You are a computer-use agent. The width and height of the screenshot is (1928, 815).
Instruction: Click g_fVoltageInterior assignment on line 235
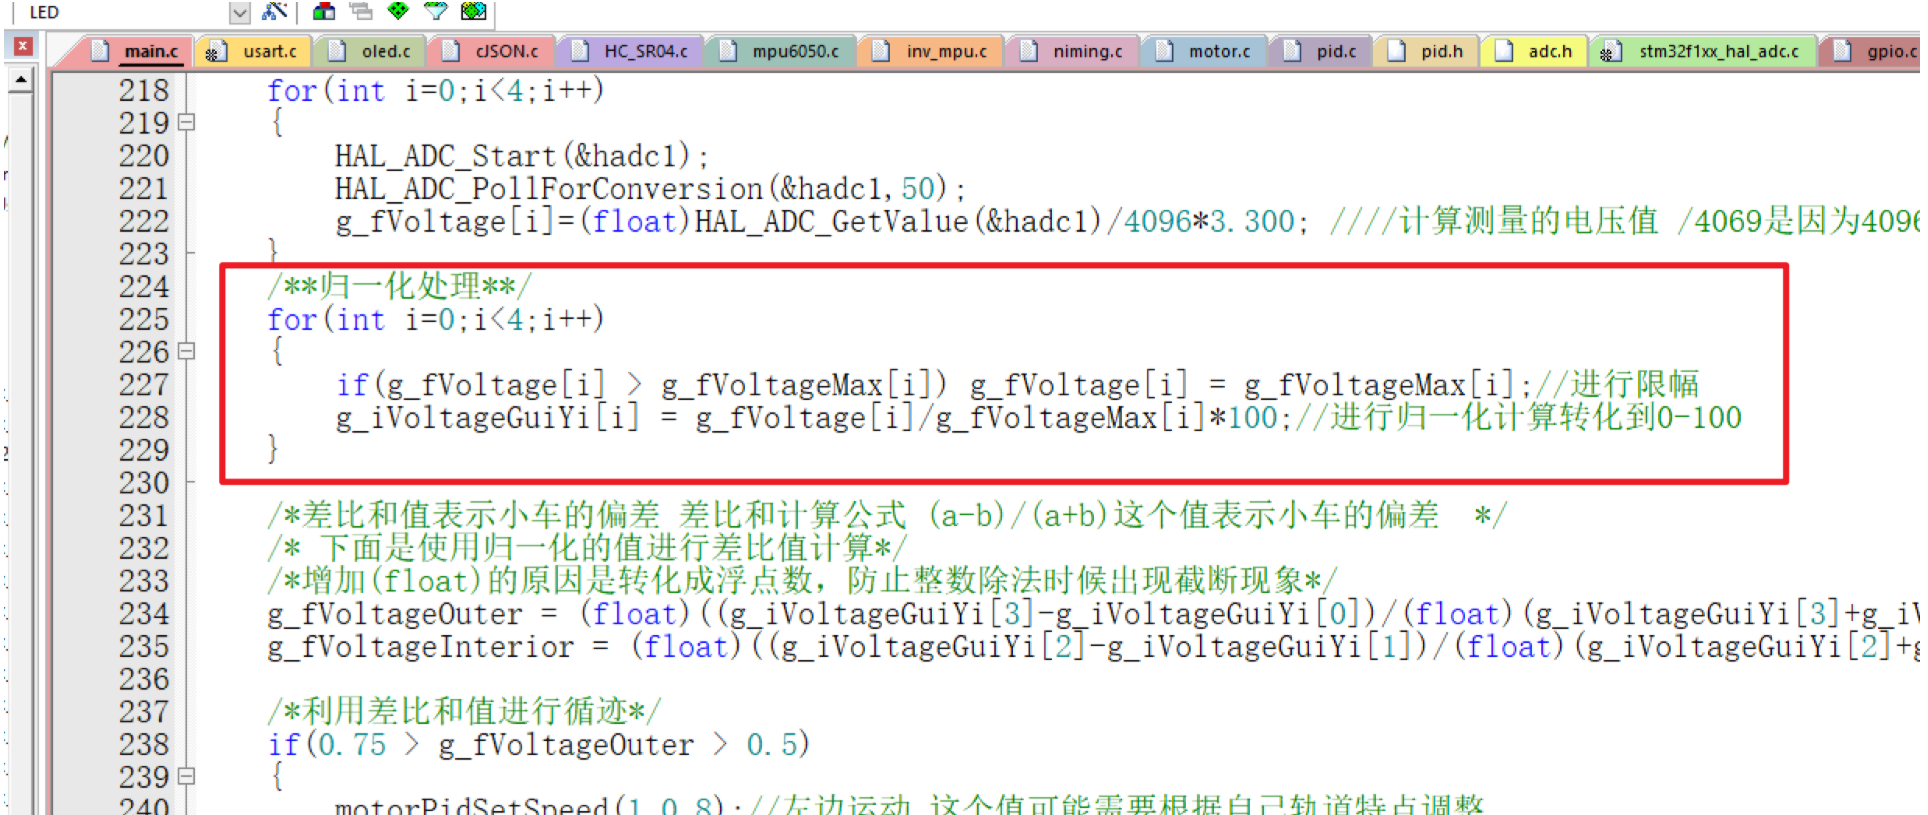click(x=1094, y=647)
